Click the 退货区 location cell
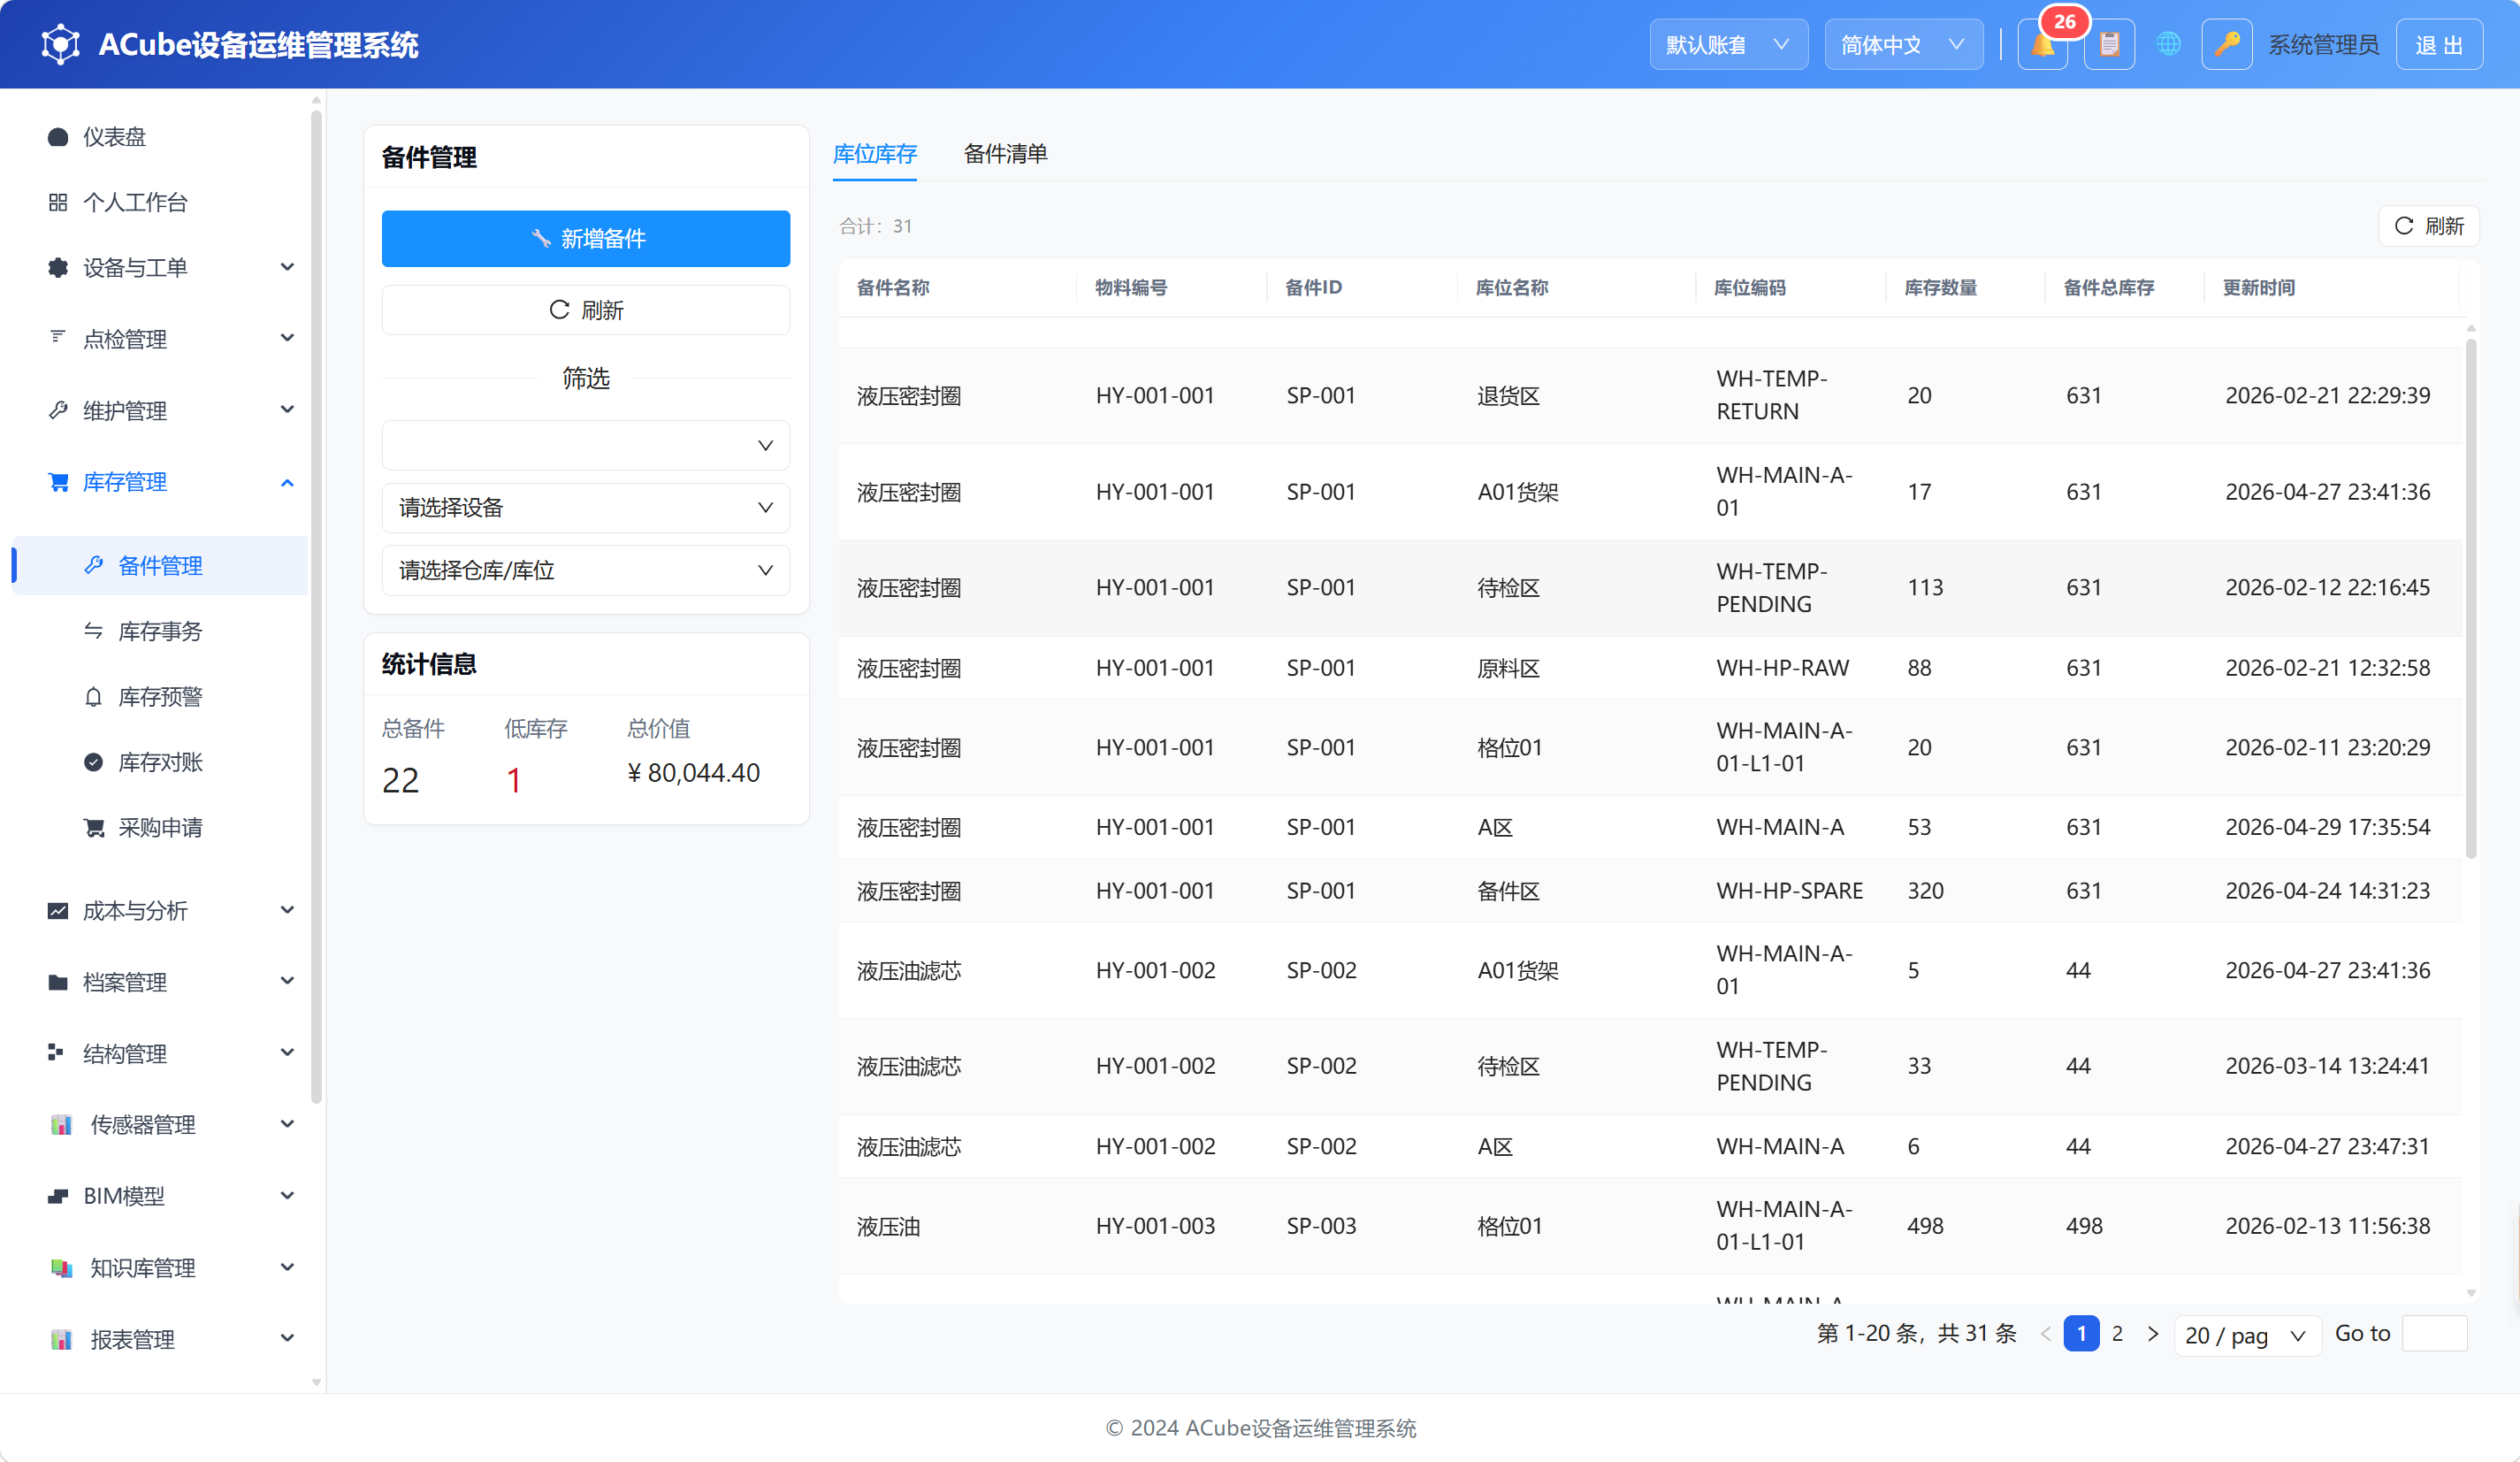2520x1462 pixels. pos(1508,396)
